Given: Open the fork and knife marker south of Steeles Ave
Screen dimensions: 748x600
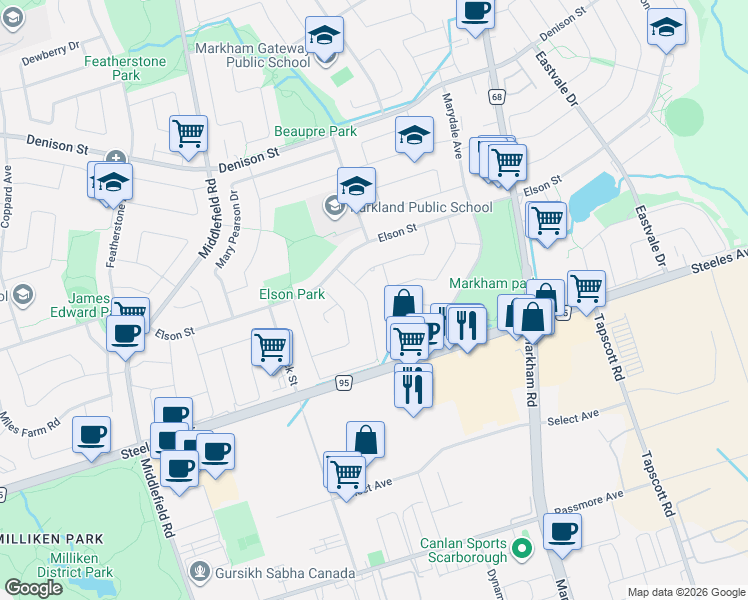Looking at the screenshot, I should tap(414, 389).
